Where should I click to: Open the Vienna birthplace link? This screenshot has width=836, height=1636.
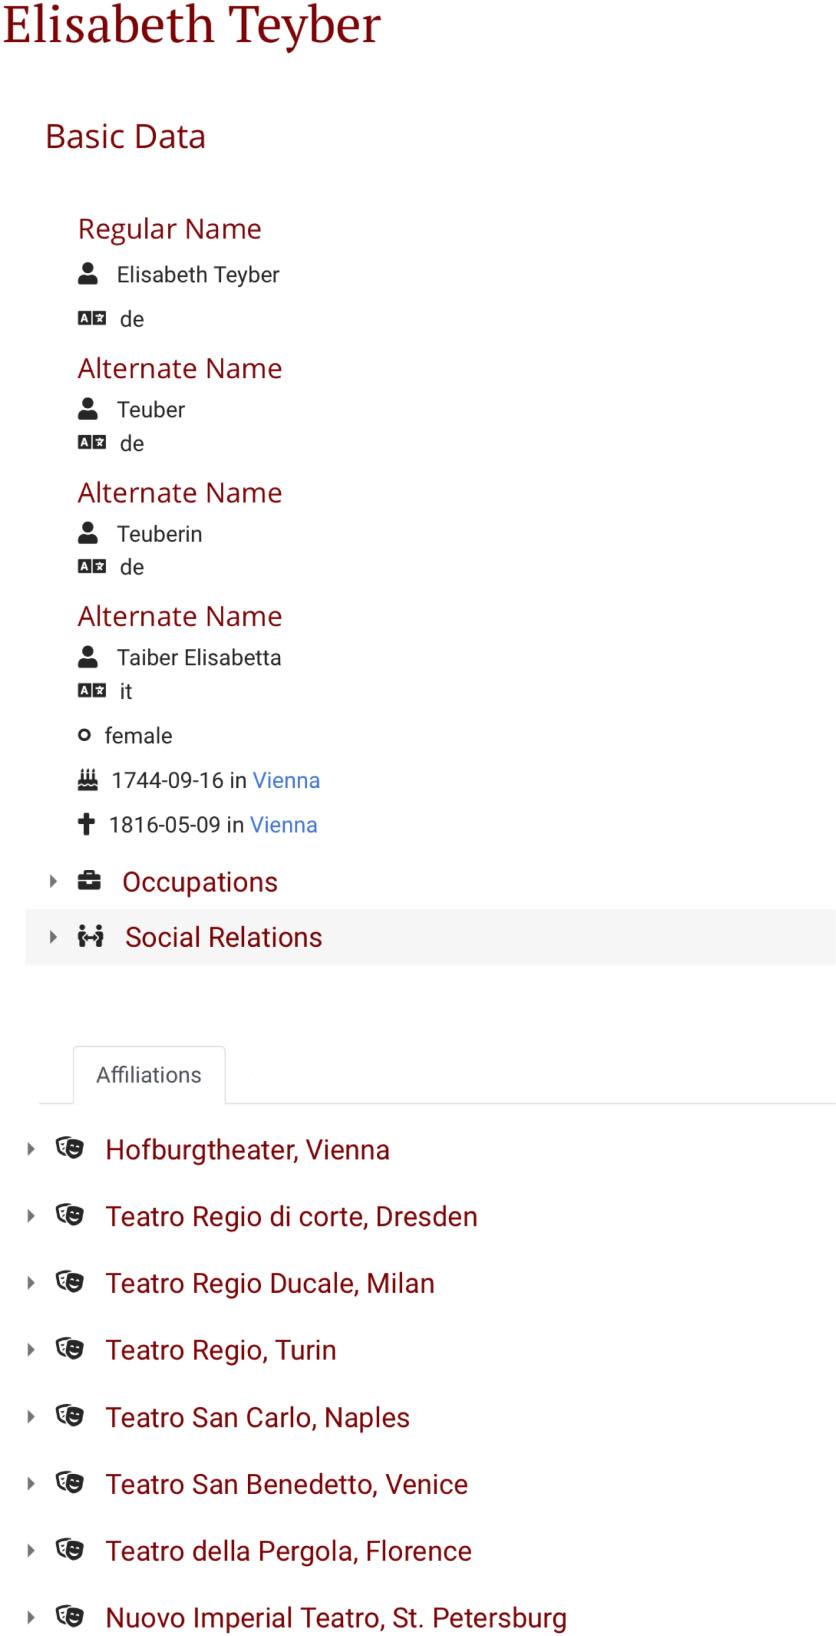[286, 780]
